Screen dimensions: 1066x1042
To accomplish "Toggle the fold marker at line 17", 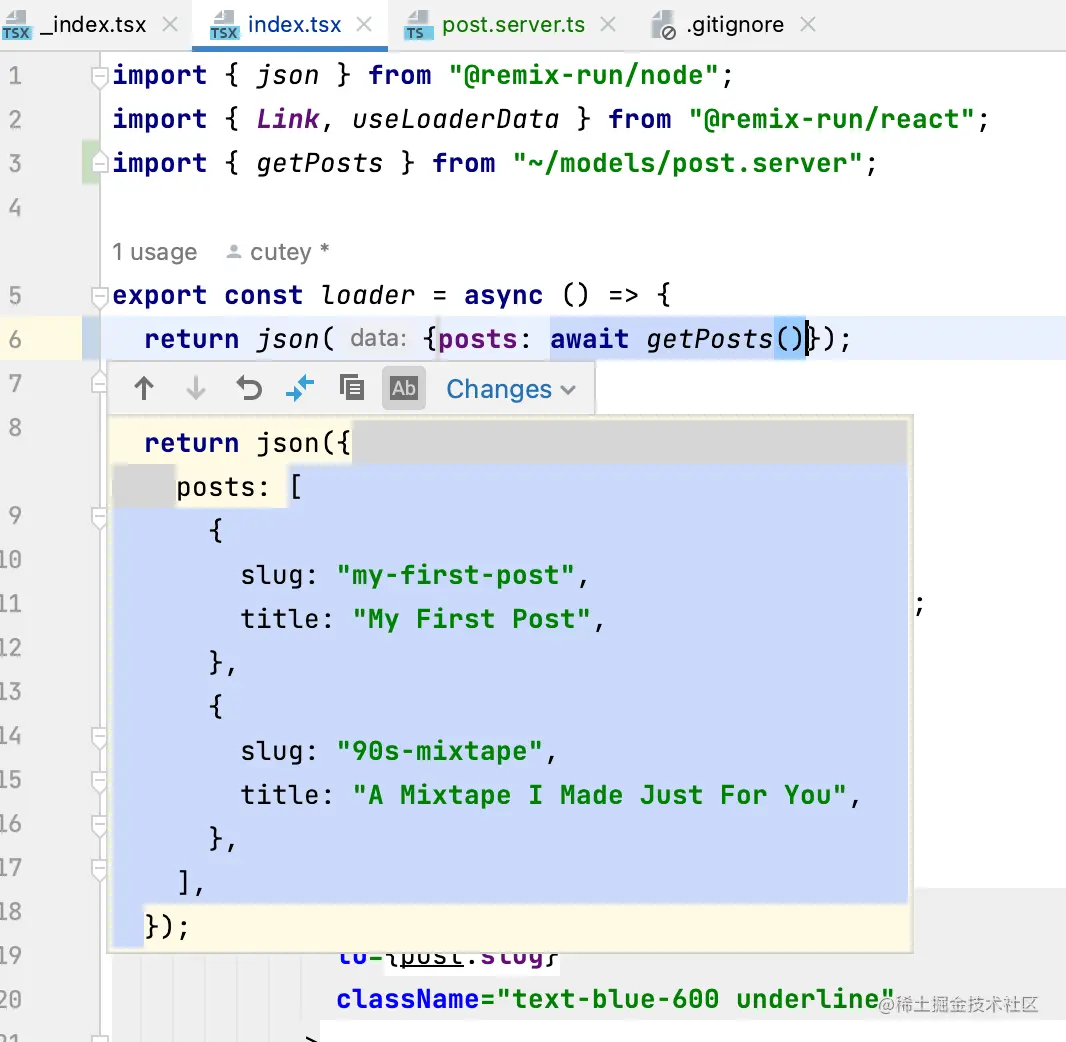I will tap(99, 869).
